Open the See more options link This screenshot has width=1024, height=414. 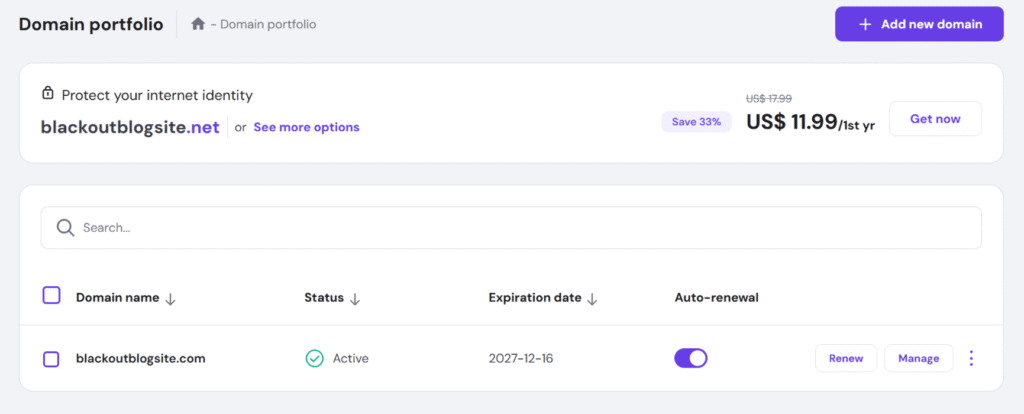click(x=306, y=127)
